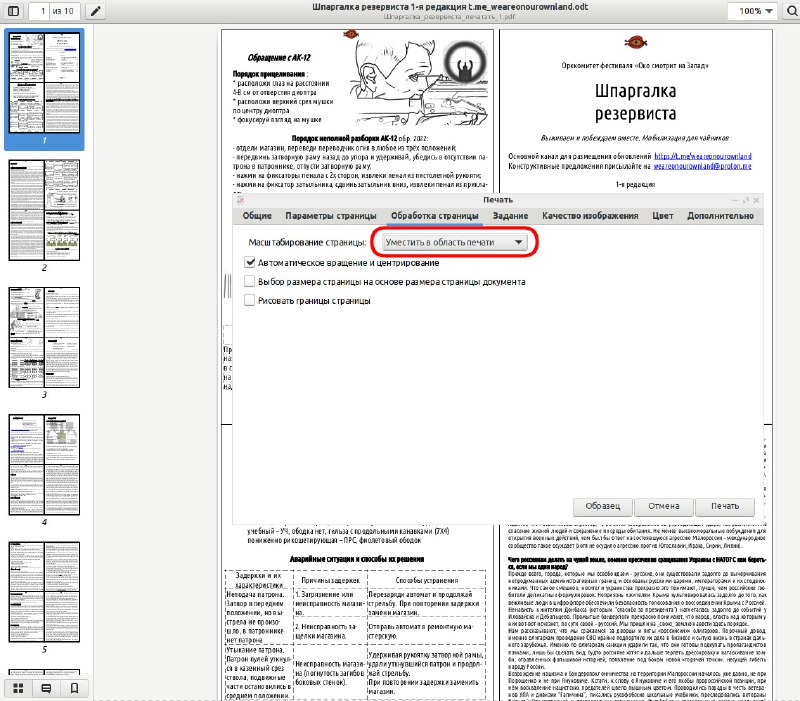Click 'Отмена' to cancel printing
The width and height of the screenshot is (800, 701).
(x=664, y=506)
